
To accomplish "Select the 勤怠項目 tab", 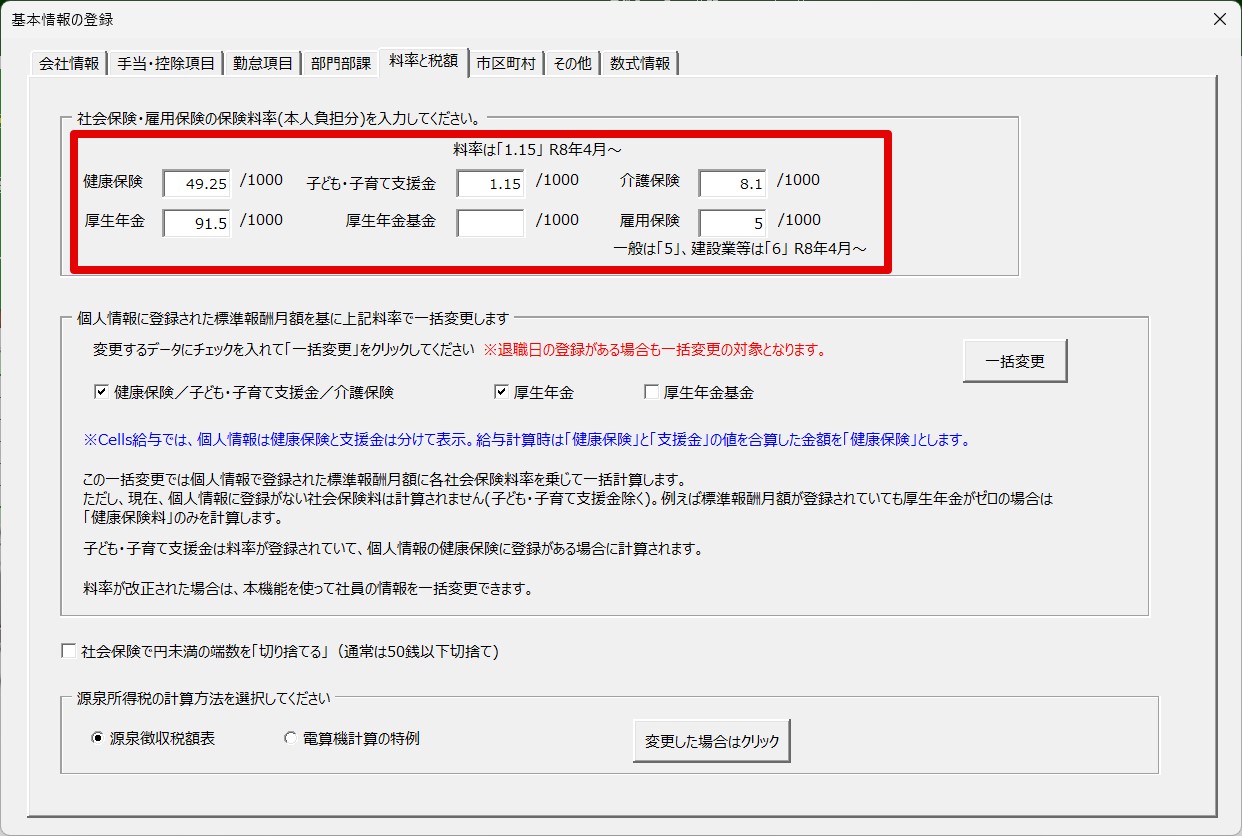I will click(x=263, y=63).
